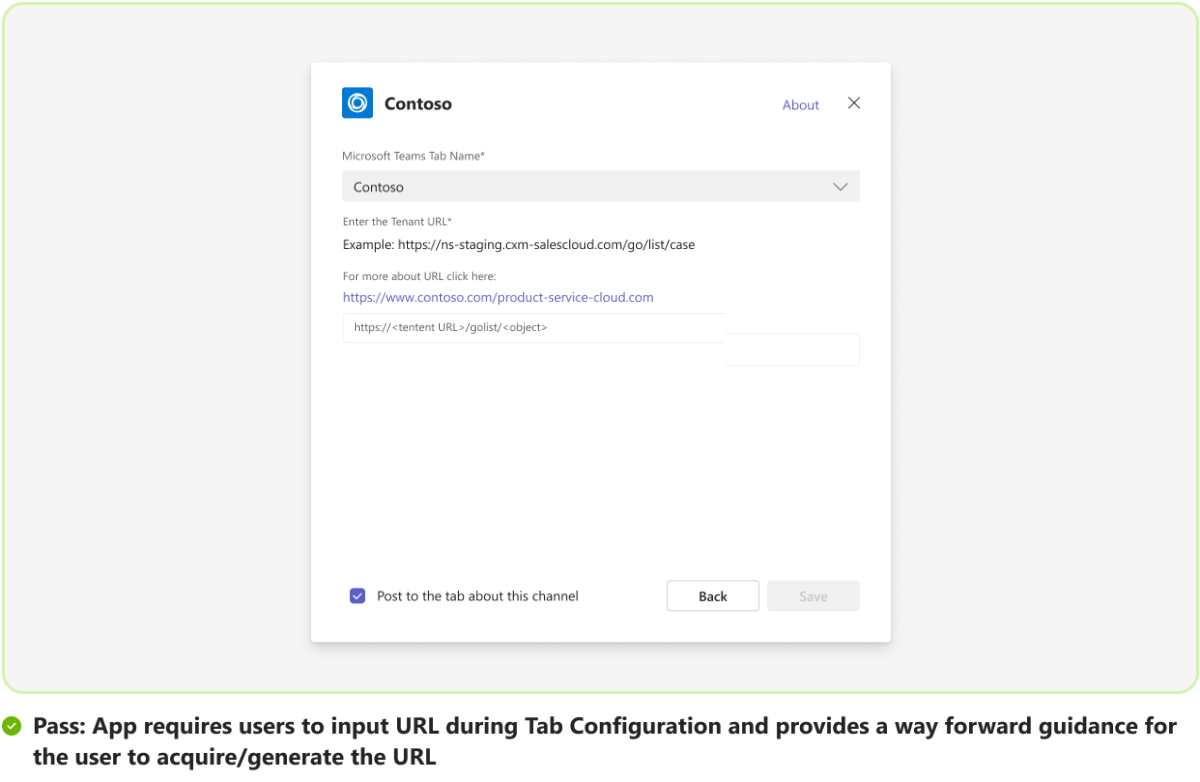1200x782 pixels.
Task: Click the green Pass checkmark icon
Action: pyautogui.click(x=13, y=725)
